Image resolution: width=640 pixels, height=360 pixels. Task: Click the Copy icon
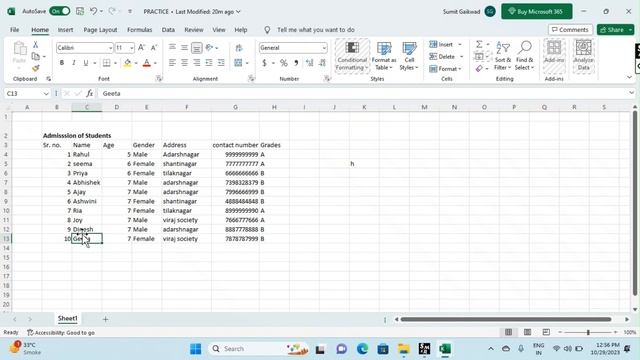point(36,56)
